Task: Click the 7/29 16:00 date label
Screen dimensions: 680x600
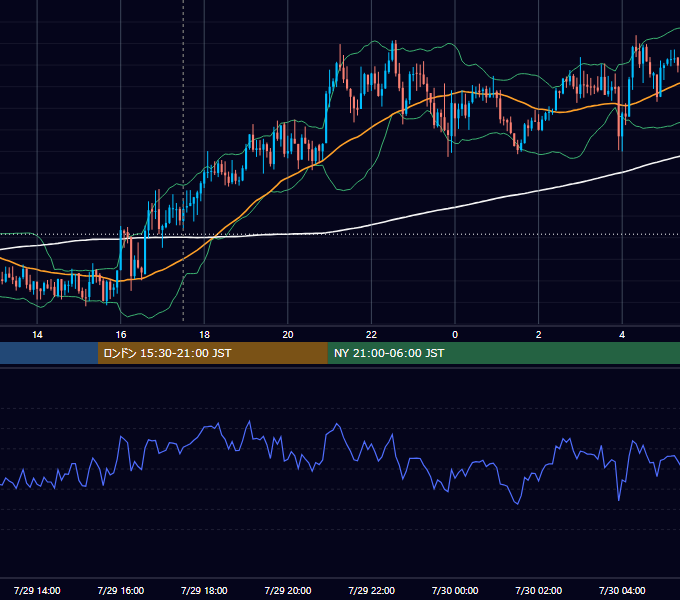Action: 121,590
